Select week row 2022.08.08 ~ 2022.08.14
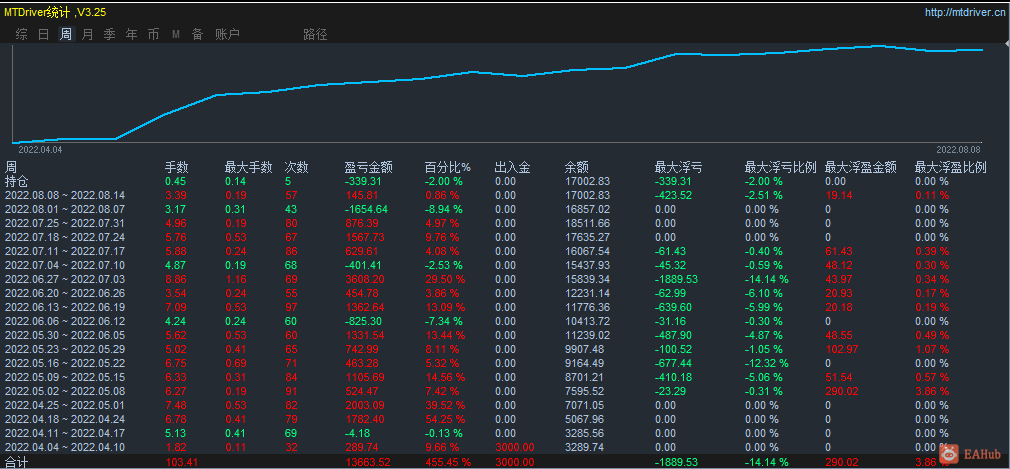 [64, 195]
